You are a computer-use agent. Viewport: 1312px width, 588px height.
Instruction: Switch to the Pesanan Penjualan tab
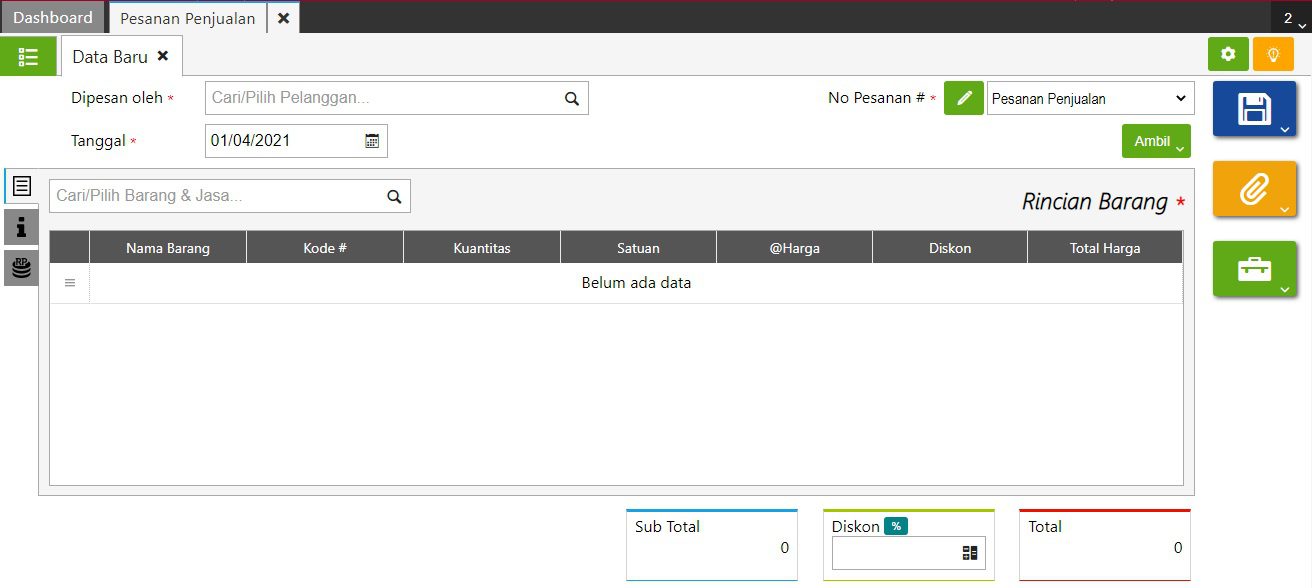click(187, 18)
